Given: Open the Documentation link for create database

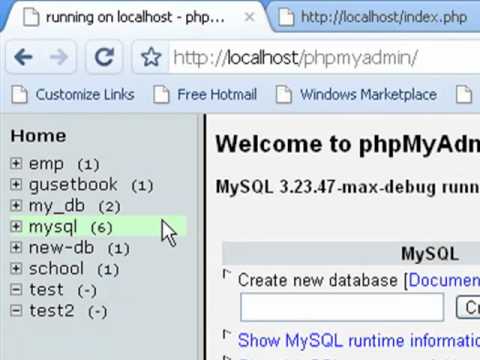Looking at the screenshot, I should tap(444, 280).
